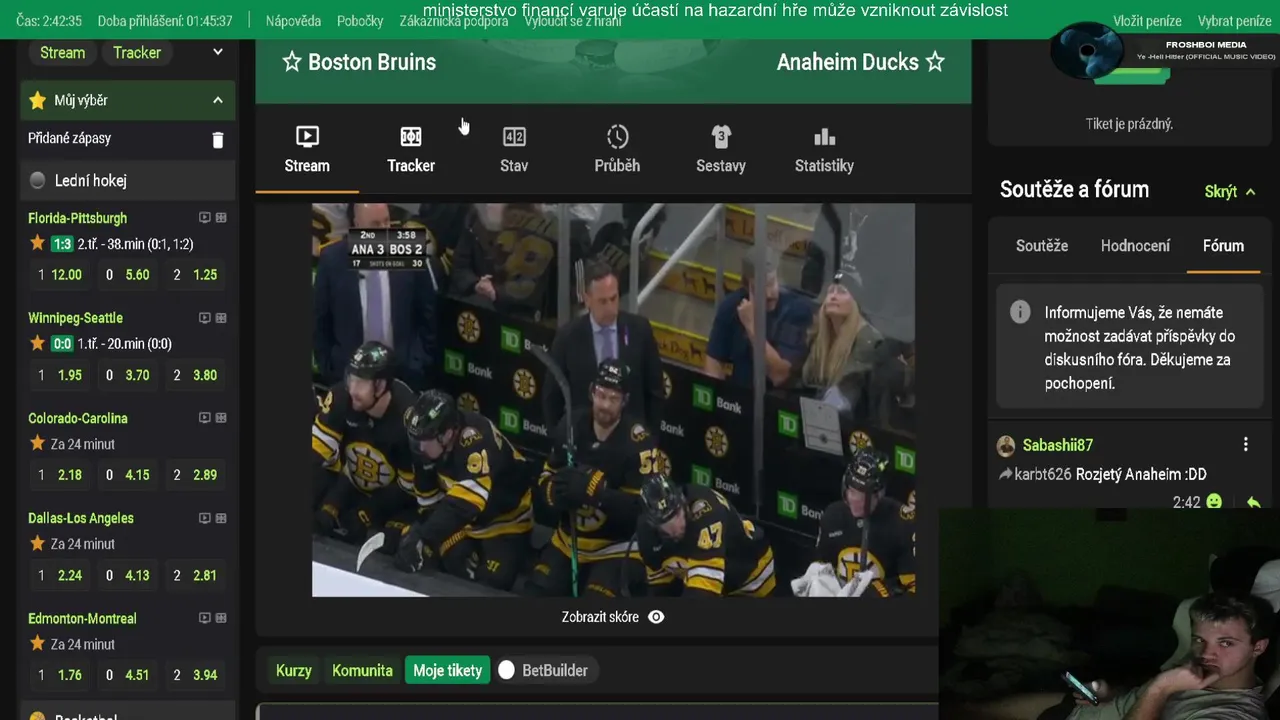This screenshot has width=1280, height=720.
Task: Delete added matches with trash icon
Action: (218, 140)
